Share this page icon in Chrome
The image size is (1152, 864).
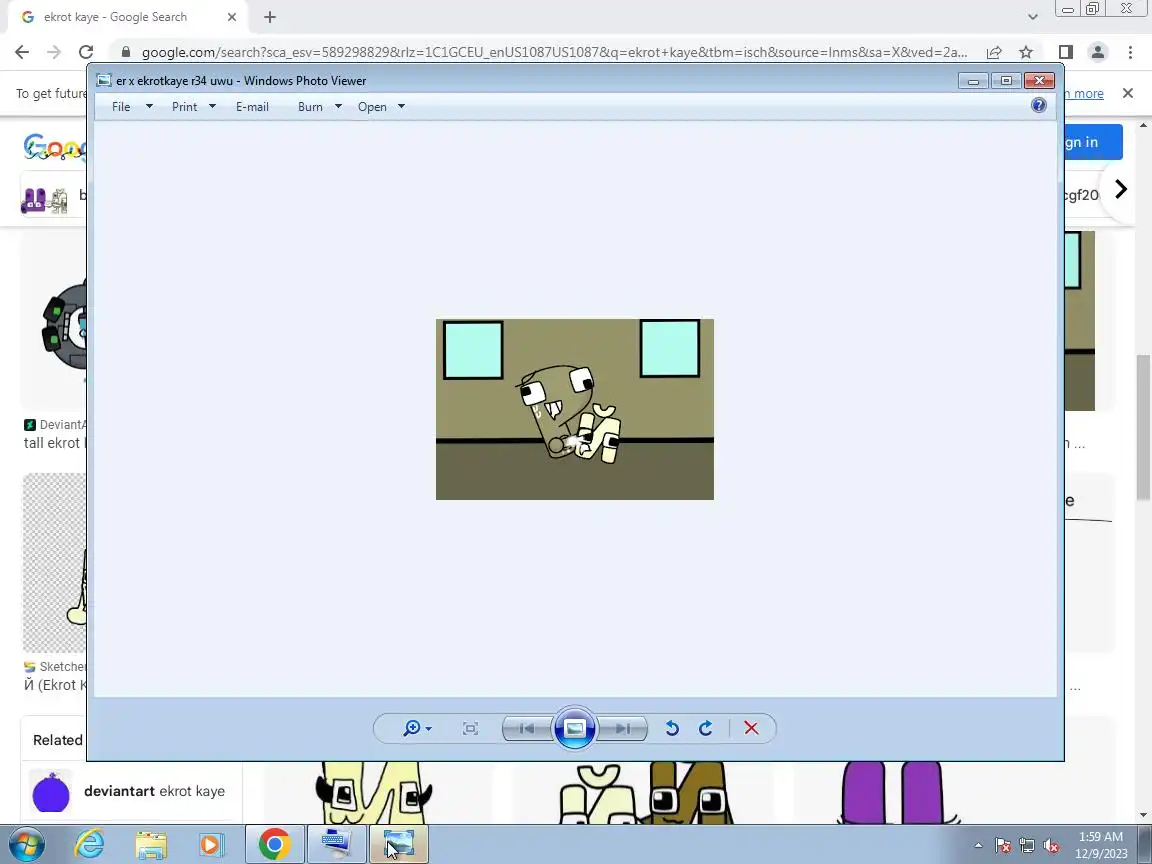(x=994, y=52)
